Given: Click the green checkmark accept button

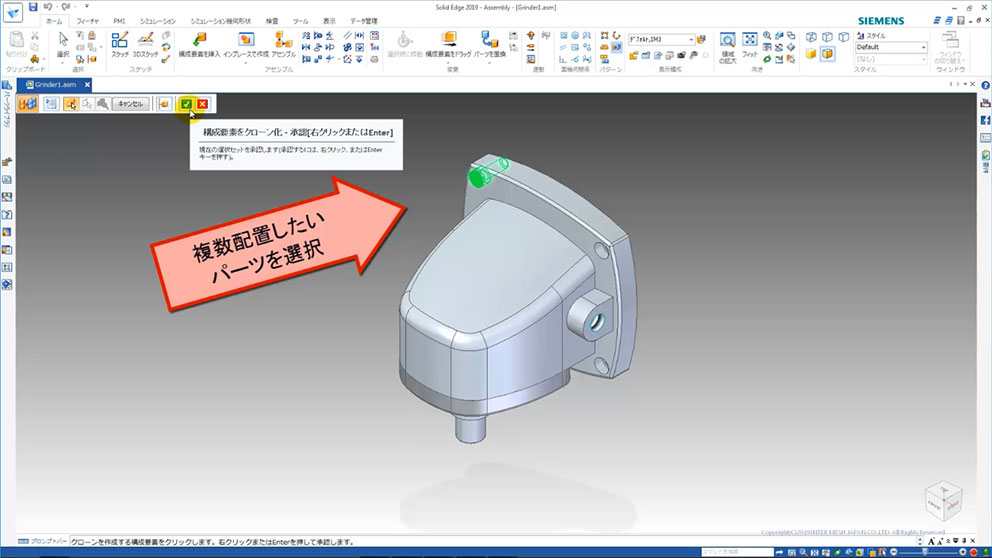Looking at the screenshot, I should click(x=187, y=104).
